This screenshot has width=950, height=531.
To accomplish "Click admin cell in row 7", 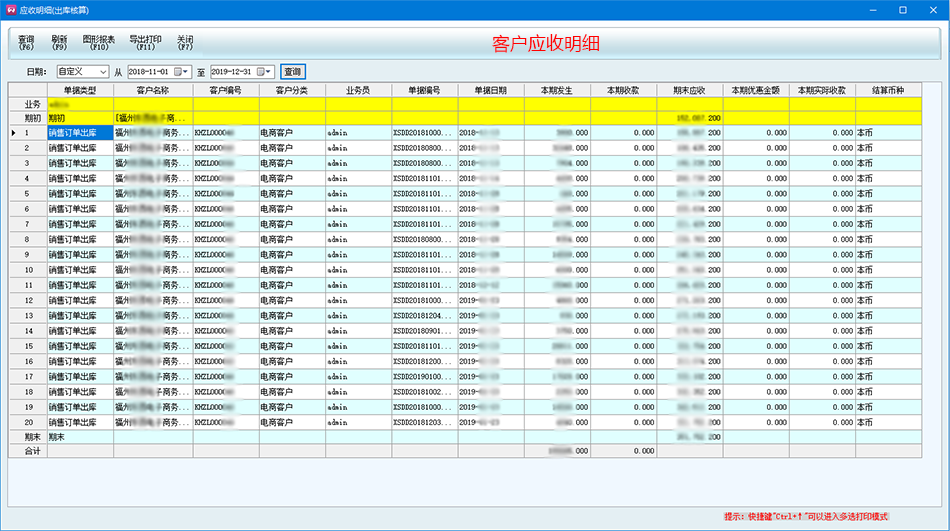I will (358, 224).
